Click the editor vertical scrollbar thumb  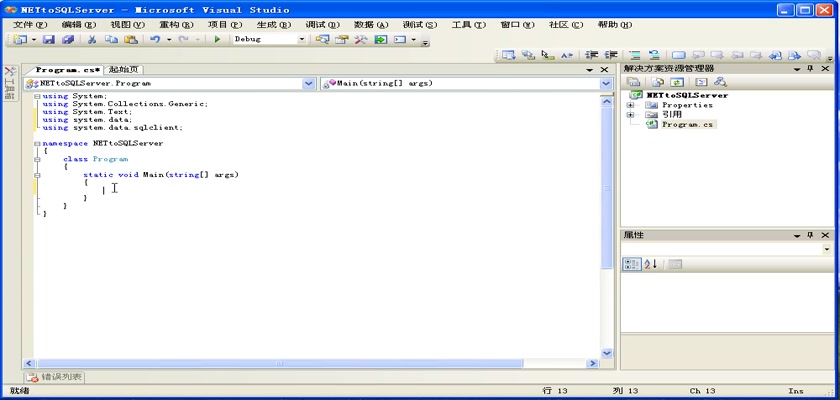tap(606, 187)
